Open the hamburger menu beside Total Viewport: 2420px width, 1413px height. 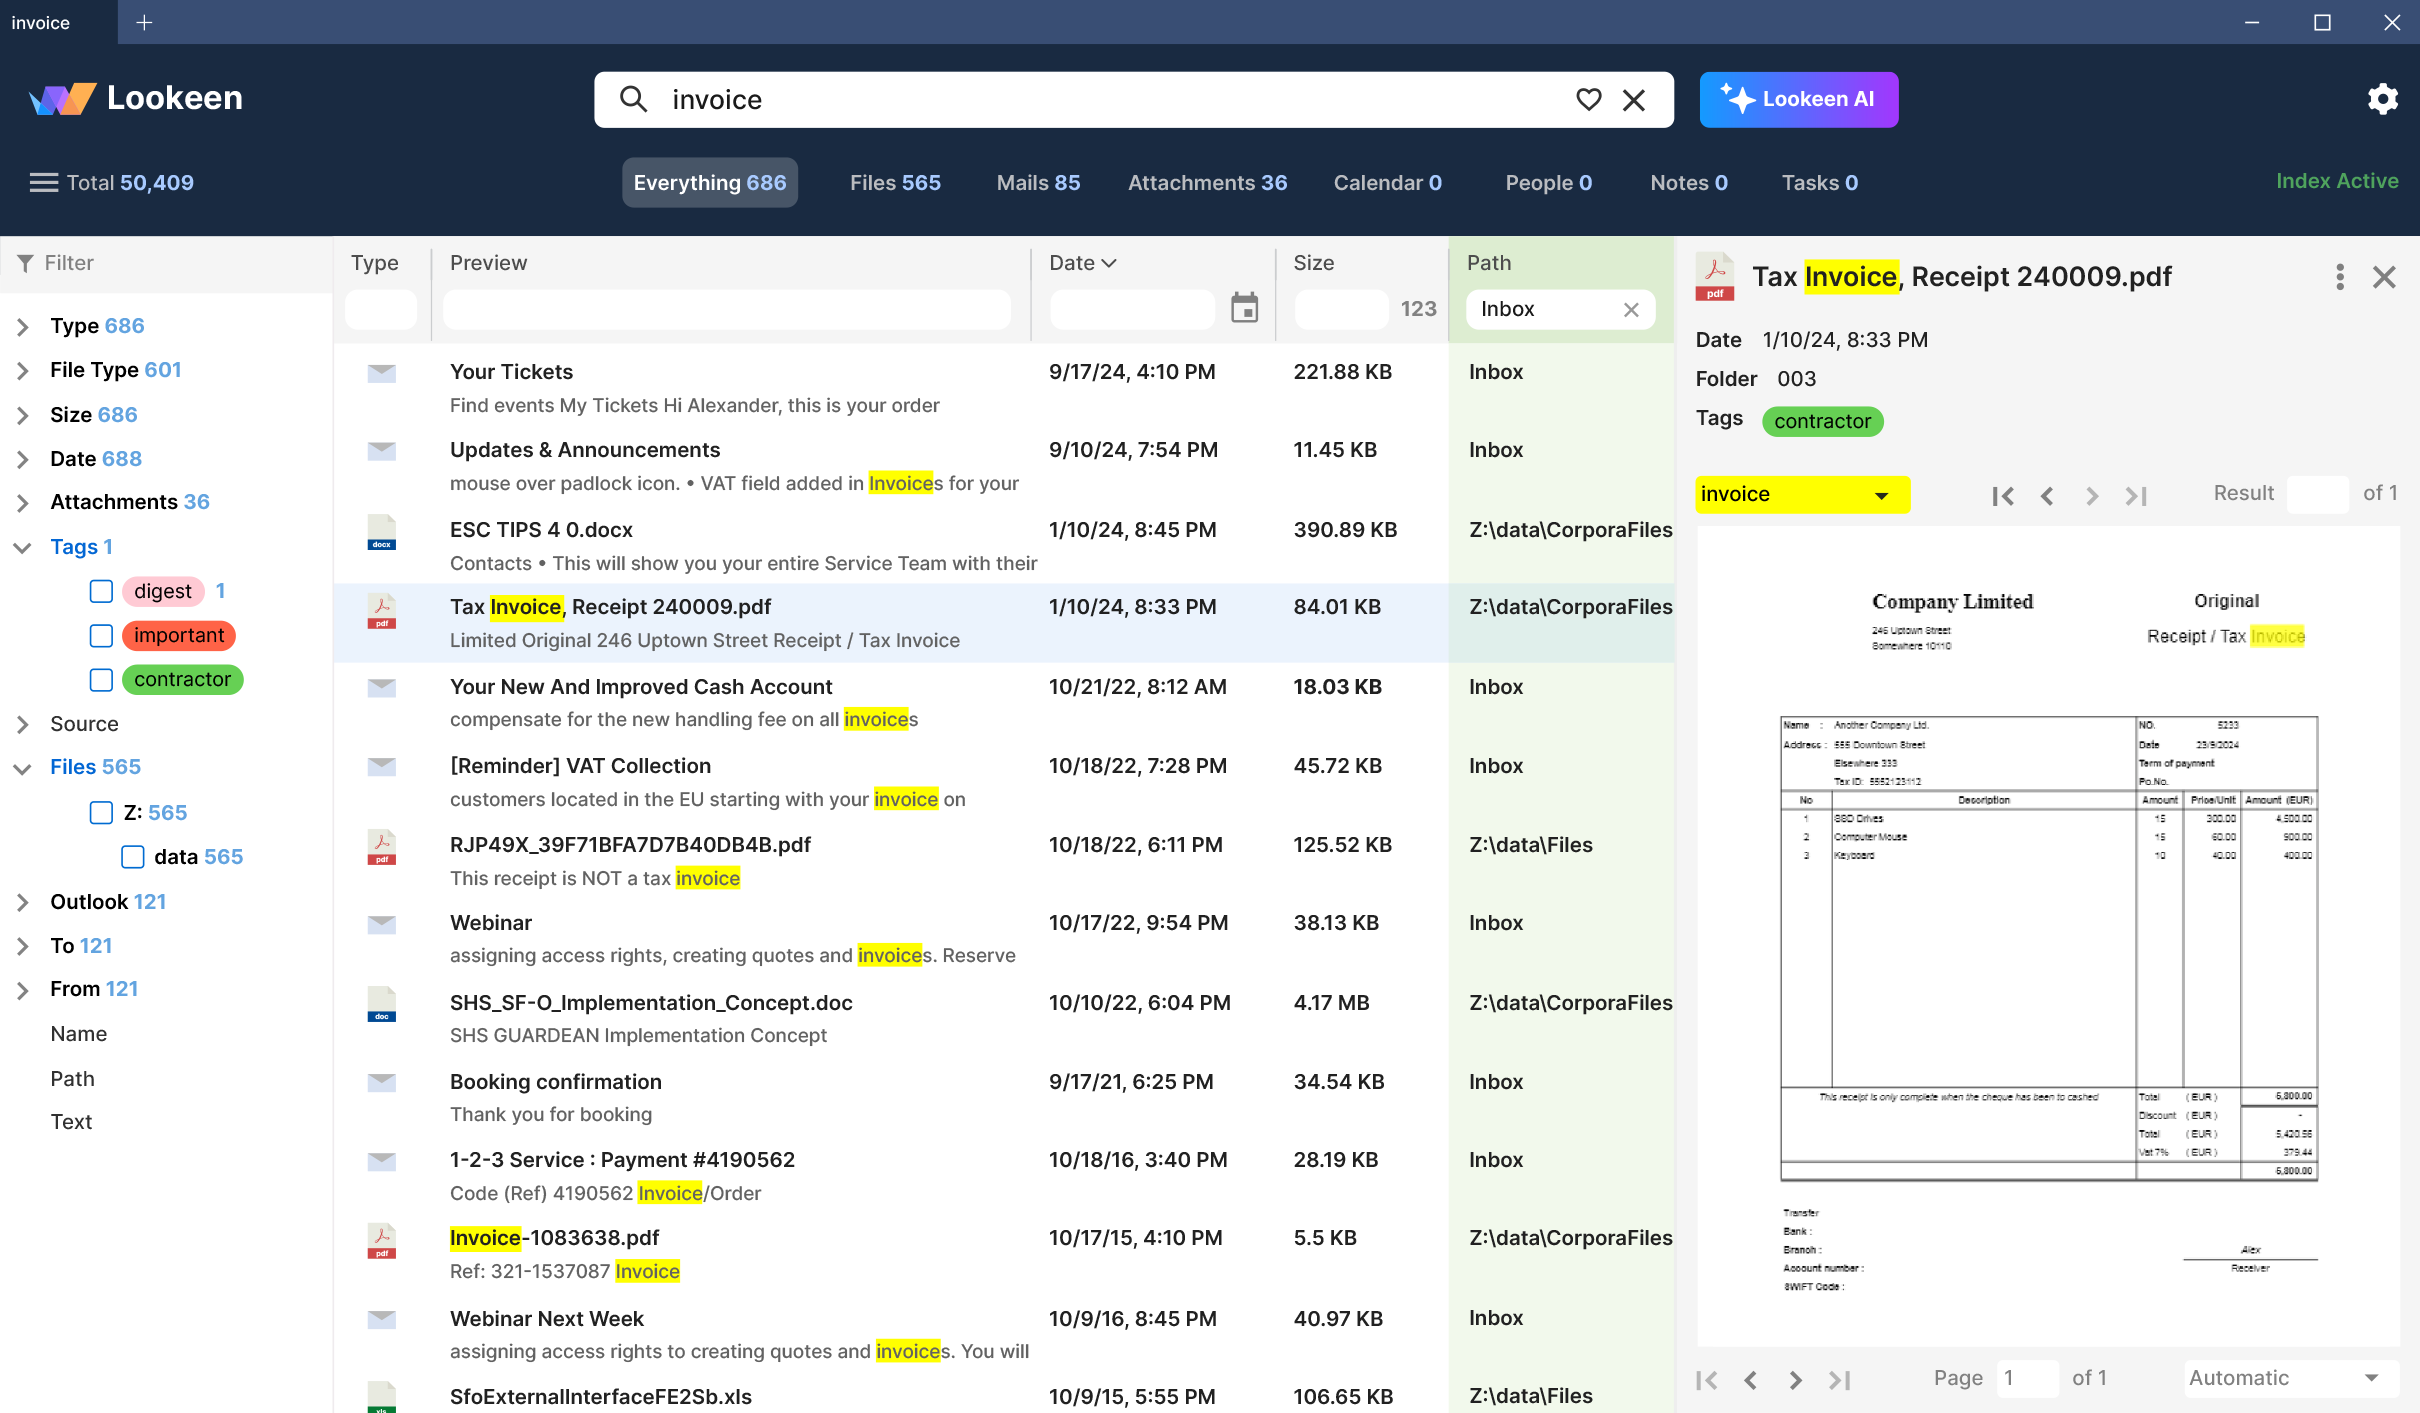tap(43, 182)
